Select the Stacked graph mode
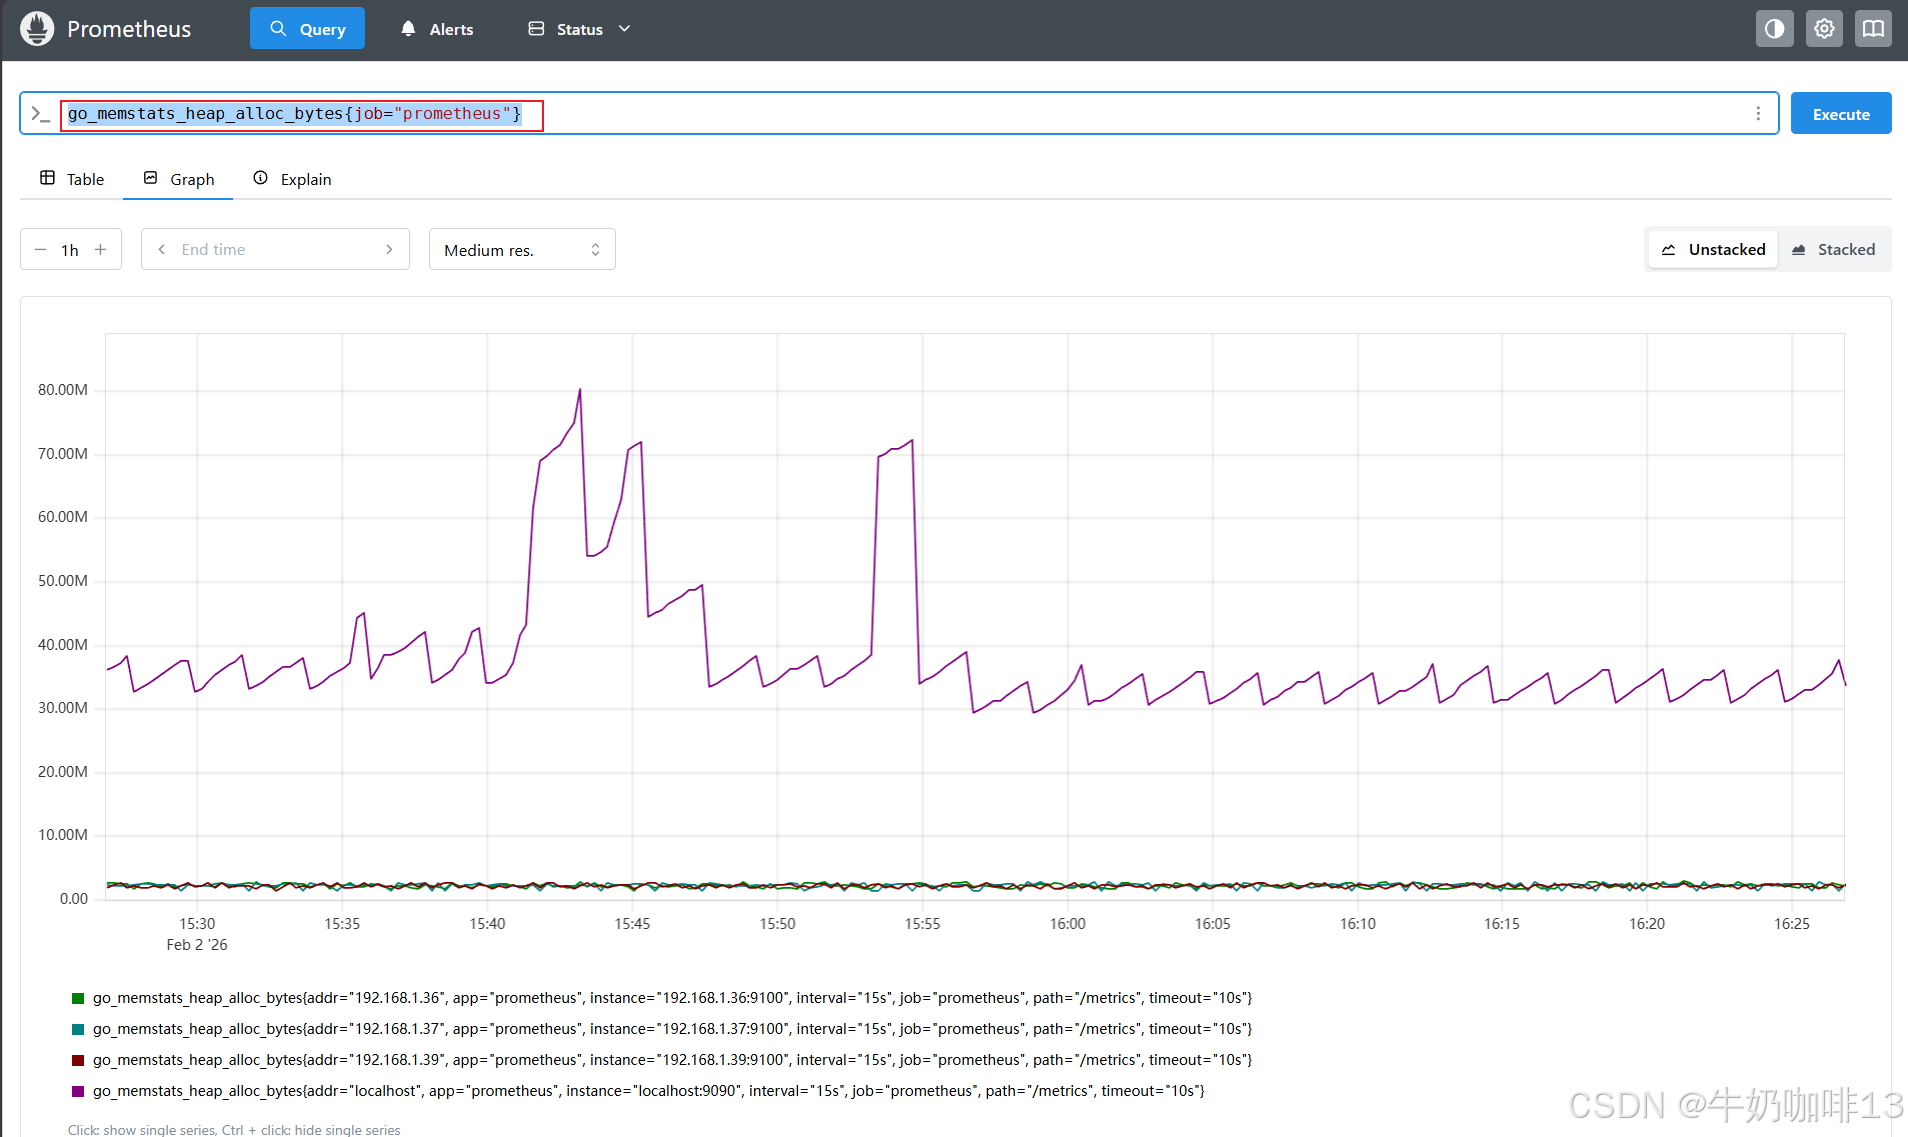 click(1833, 250)
